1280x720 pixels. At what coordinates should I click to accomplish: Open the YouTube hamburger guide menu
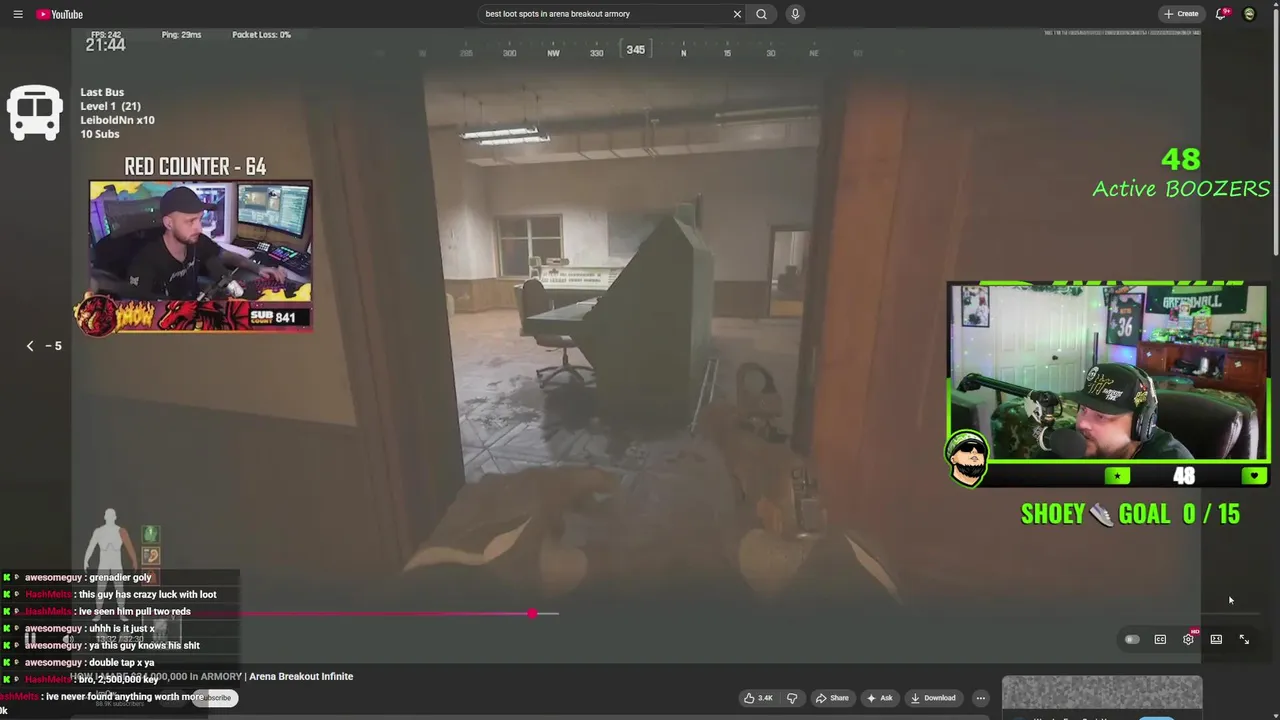tap(17, 14)
